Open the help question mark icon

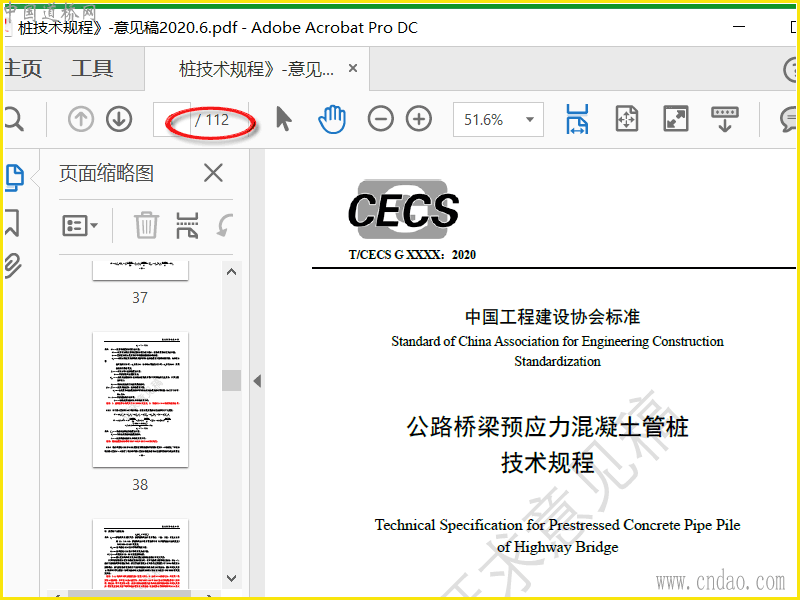coord(791,69)
